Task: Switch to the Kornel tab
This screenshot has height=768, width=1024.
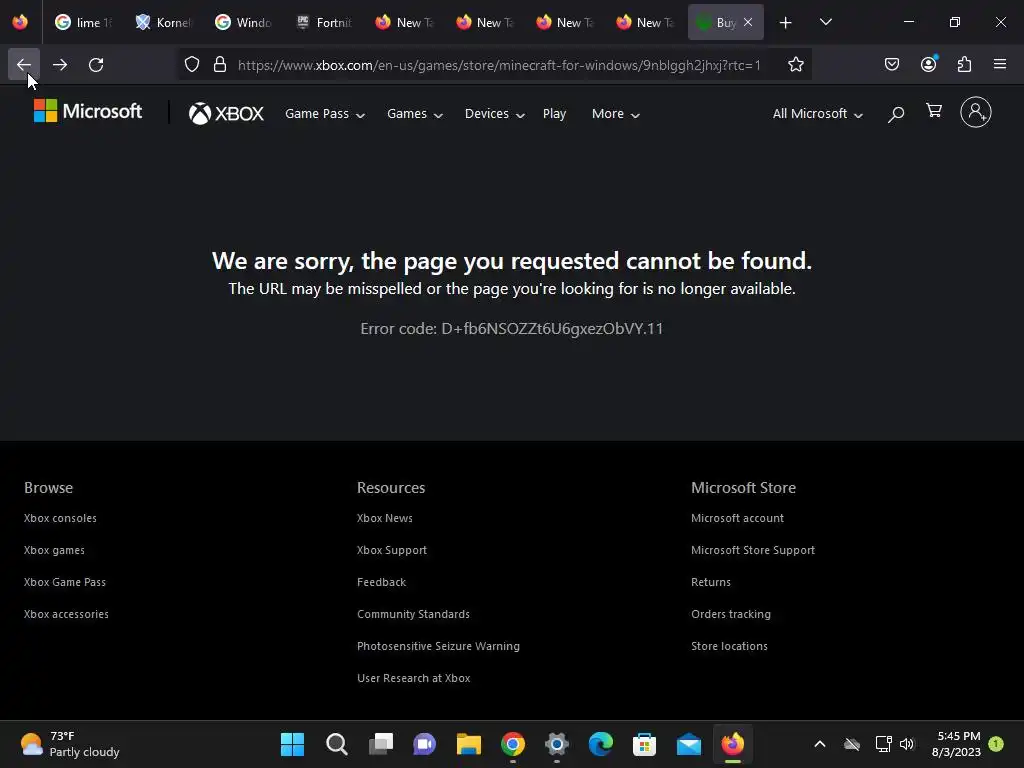Action: pos(163,23)
